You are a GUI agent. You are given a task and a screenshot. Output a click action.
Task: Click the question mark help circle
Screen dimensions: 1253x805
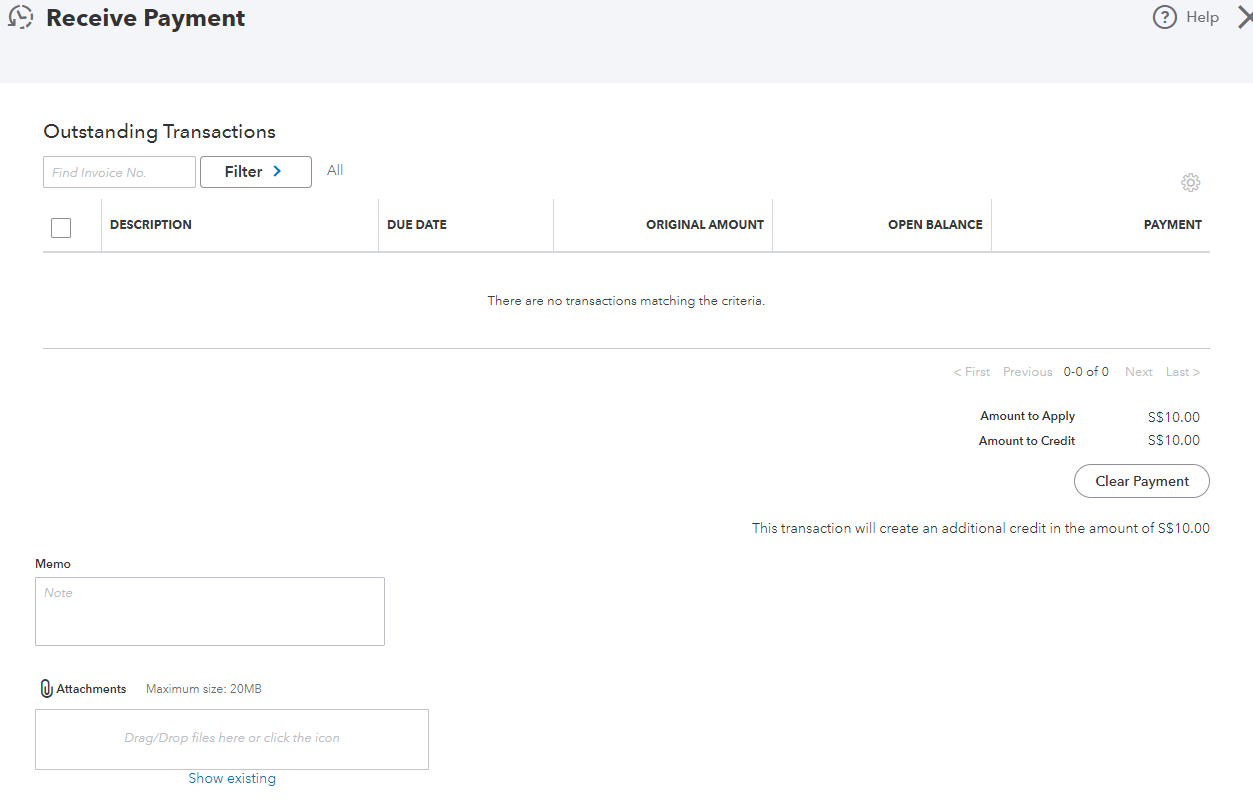pyautogui.click(x=1166, y=16)
